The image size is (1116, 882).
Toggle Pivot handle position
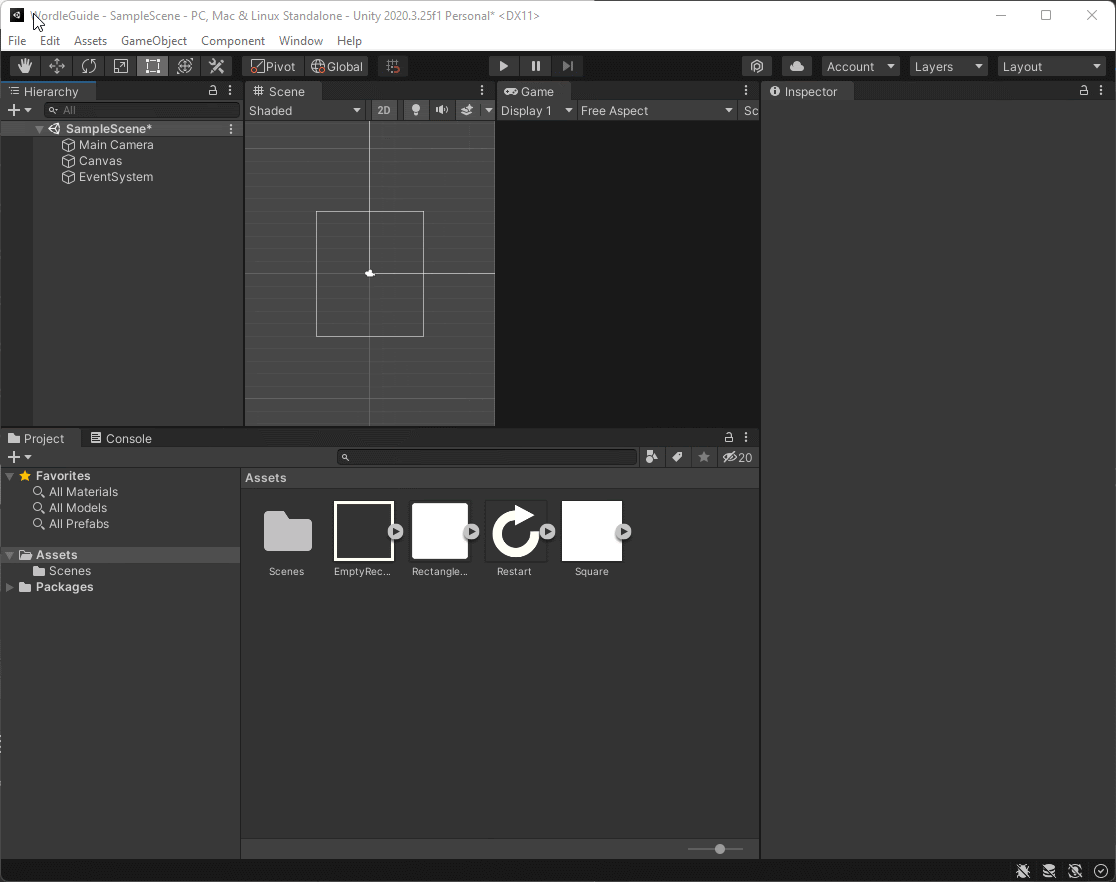tap(273, 66)
